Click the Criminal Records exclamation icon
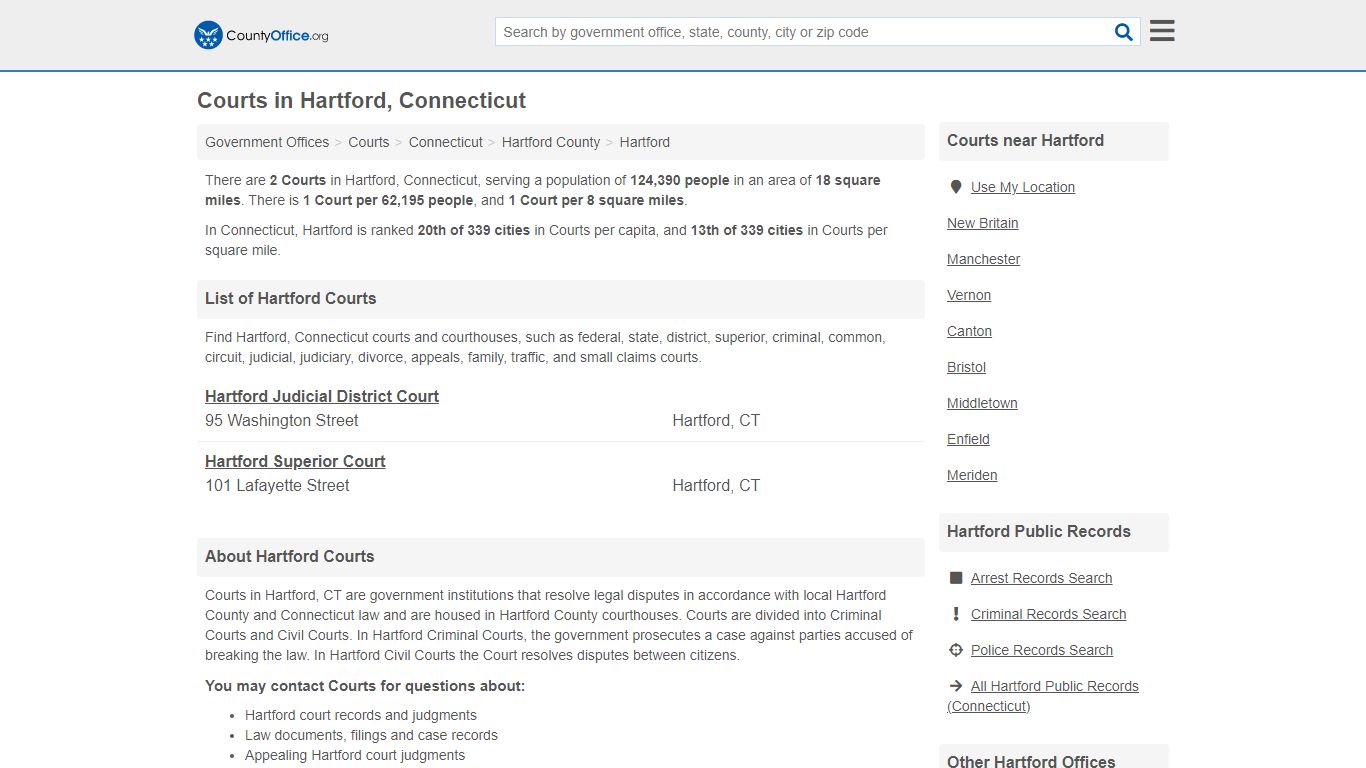Screen dimensions: 1366x768 point(955,614)
